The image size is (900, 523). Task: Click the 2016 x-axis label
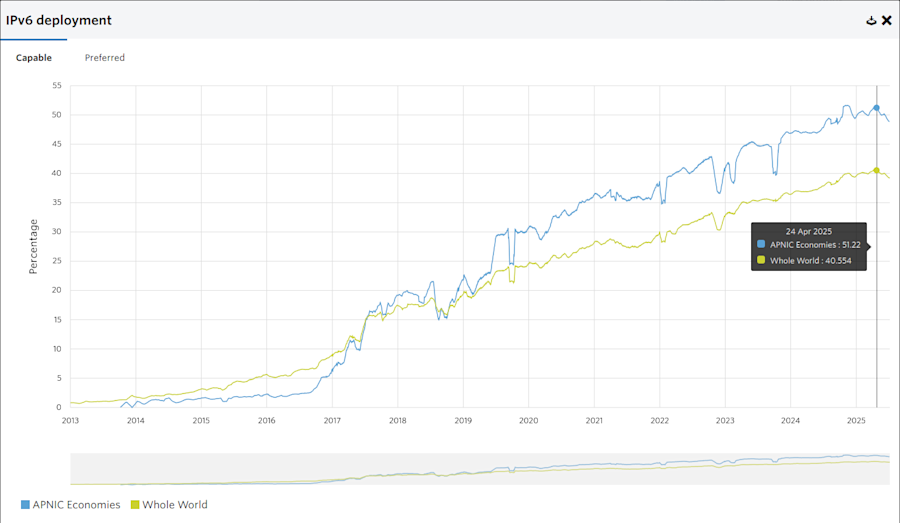267,420
